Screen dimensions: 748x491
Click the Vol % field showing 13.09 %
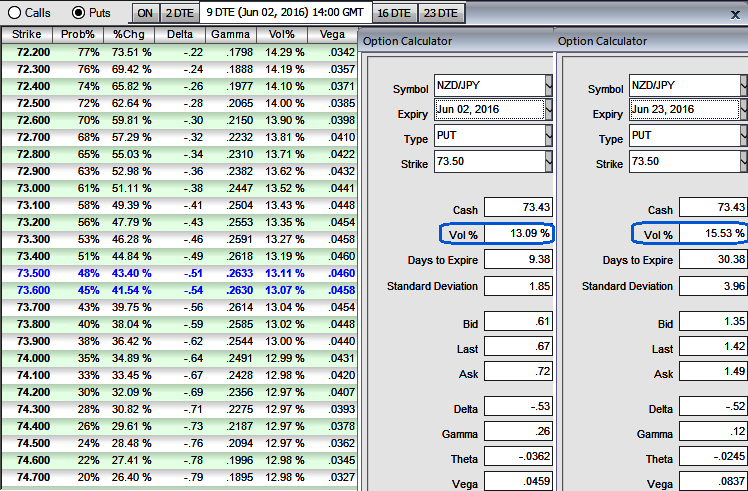(x=518, y=234)
